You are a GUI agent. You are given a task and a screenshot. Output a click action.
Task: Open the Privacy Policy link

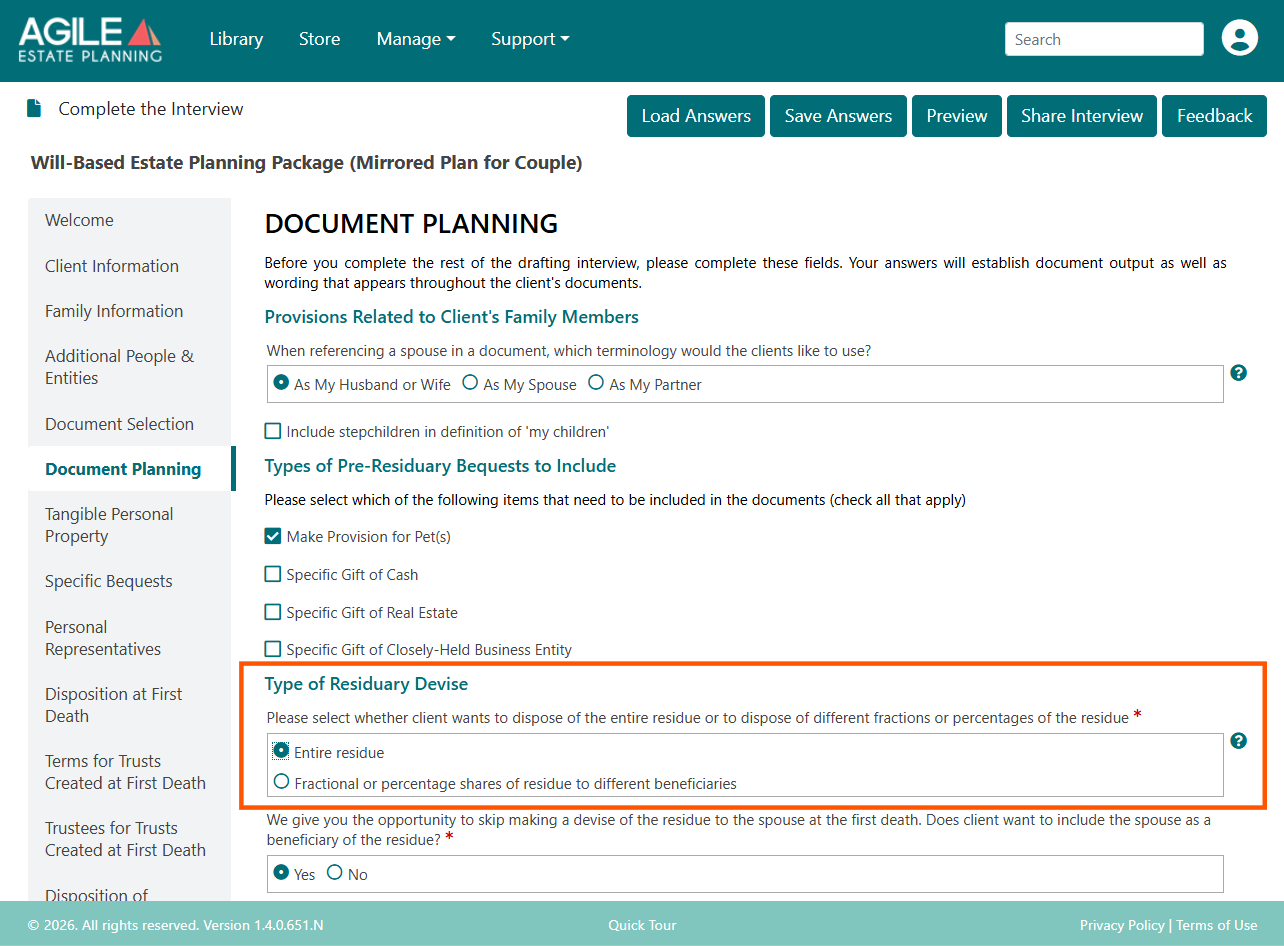click(1122, 925)
